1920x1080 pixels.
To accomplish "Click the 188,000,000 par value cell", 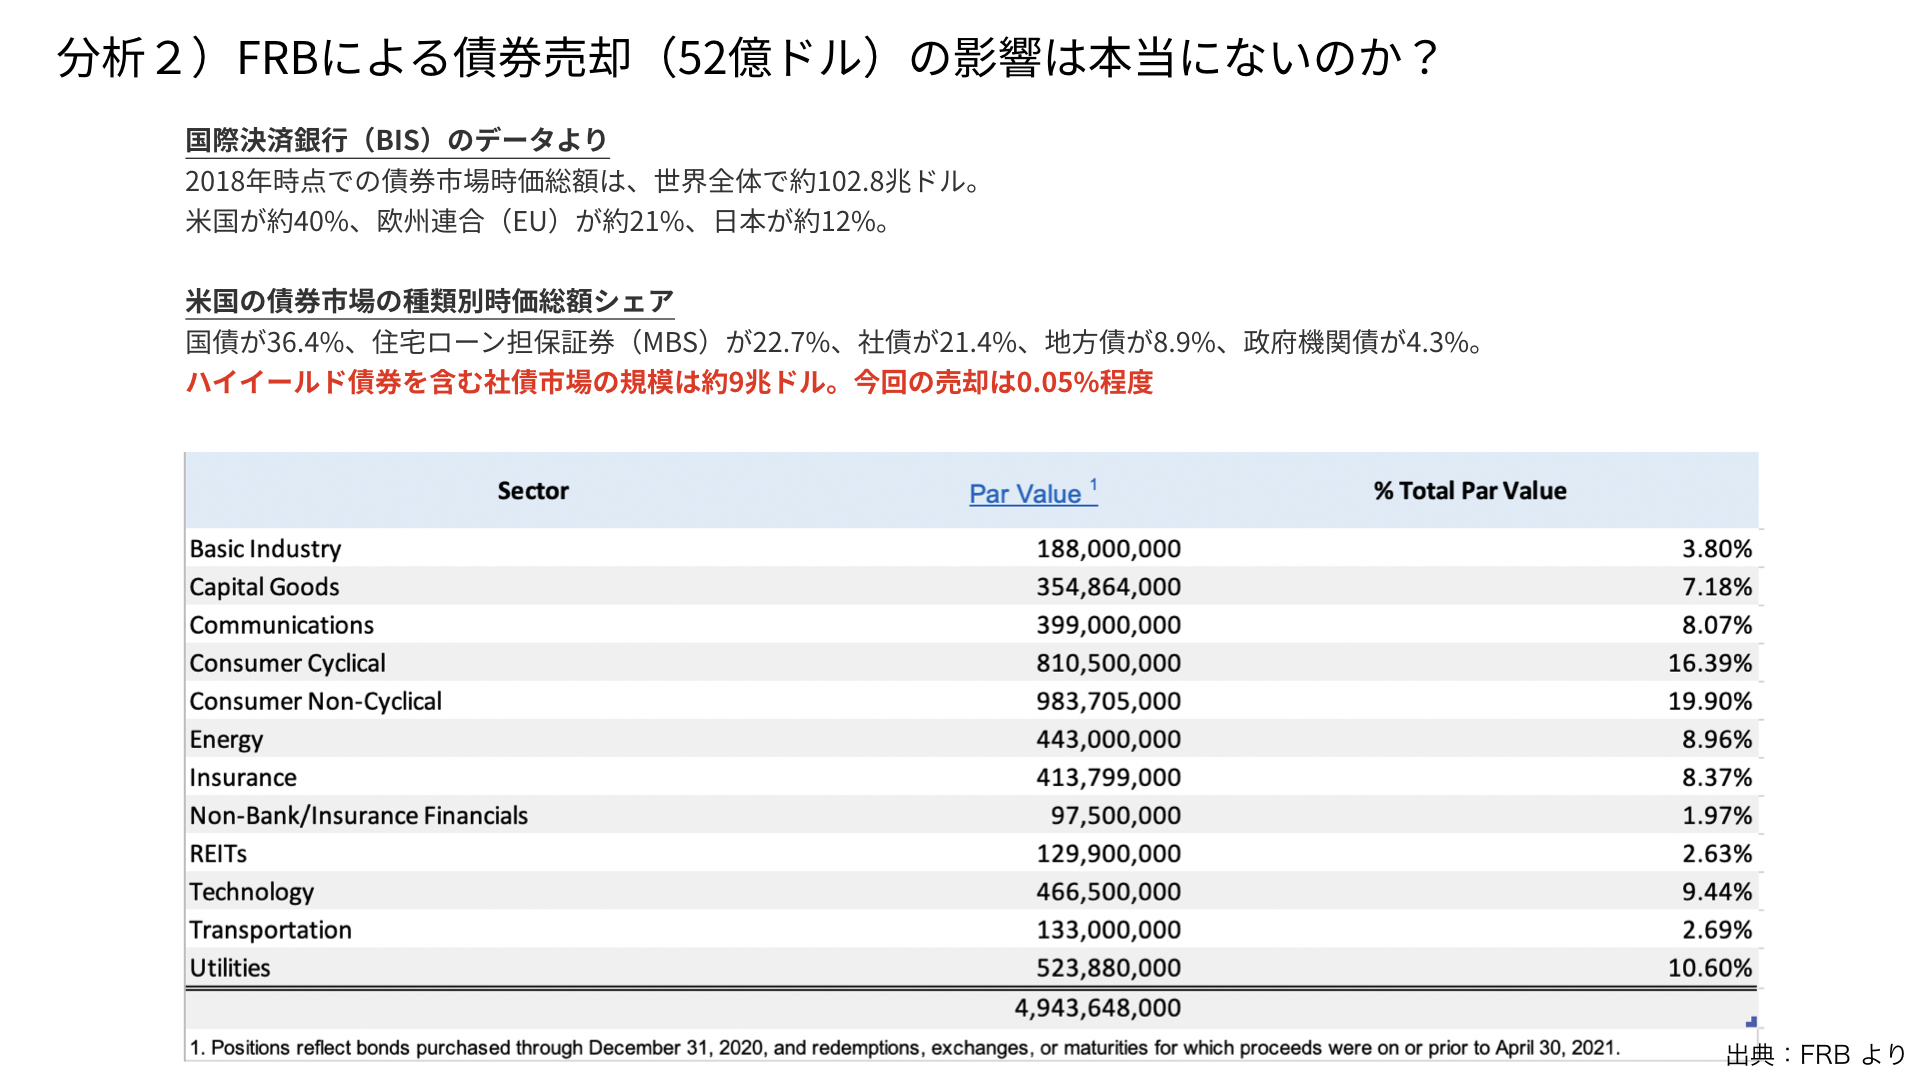I will tap(1108, 549).
